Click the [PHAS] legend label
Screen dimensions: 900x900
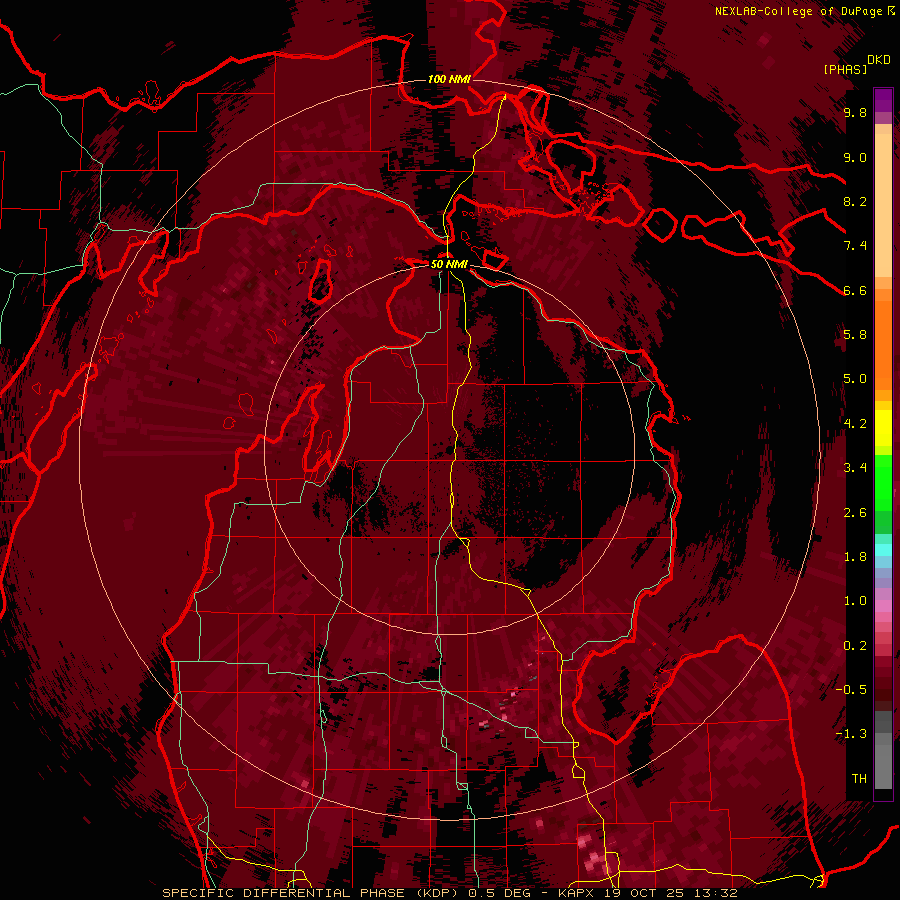pyautogui.click(x=845, y=70)
